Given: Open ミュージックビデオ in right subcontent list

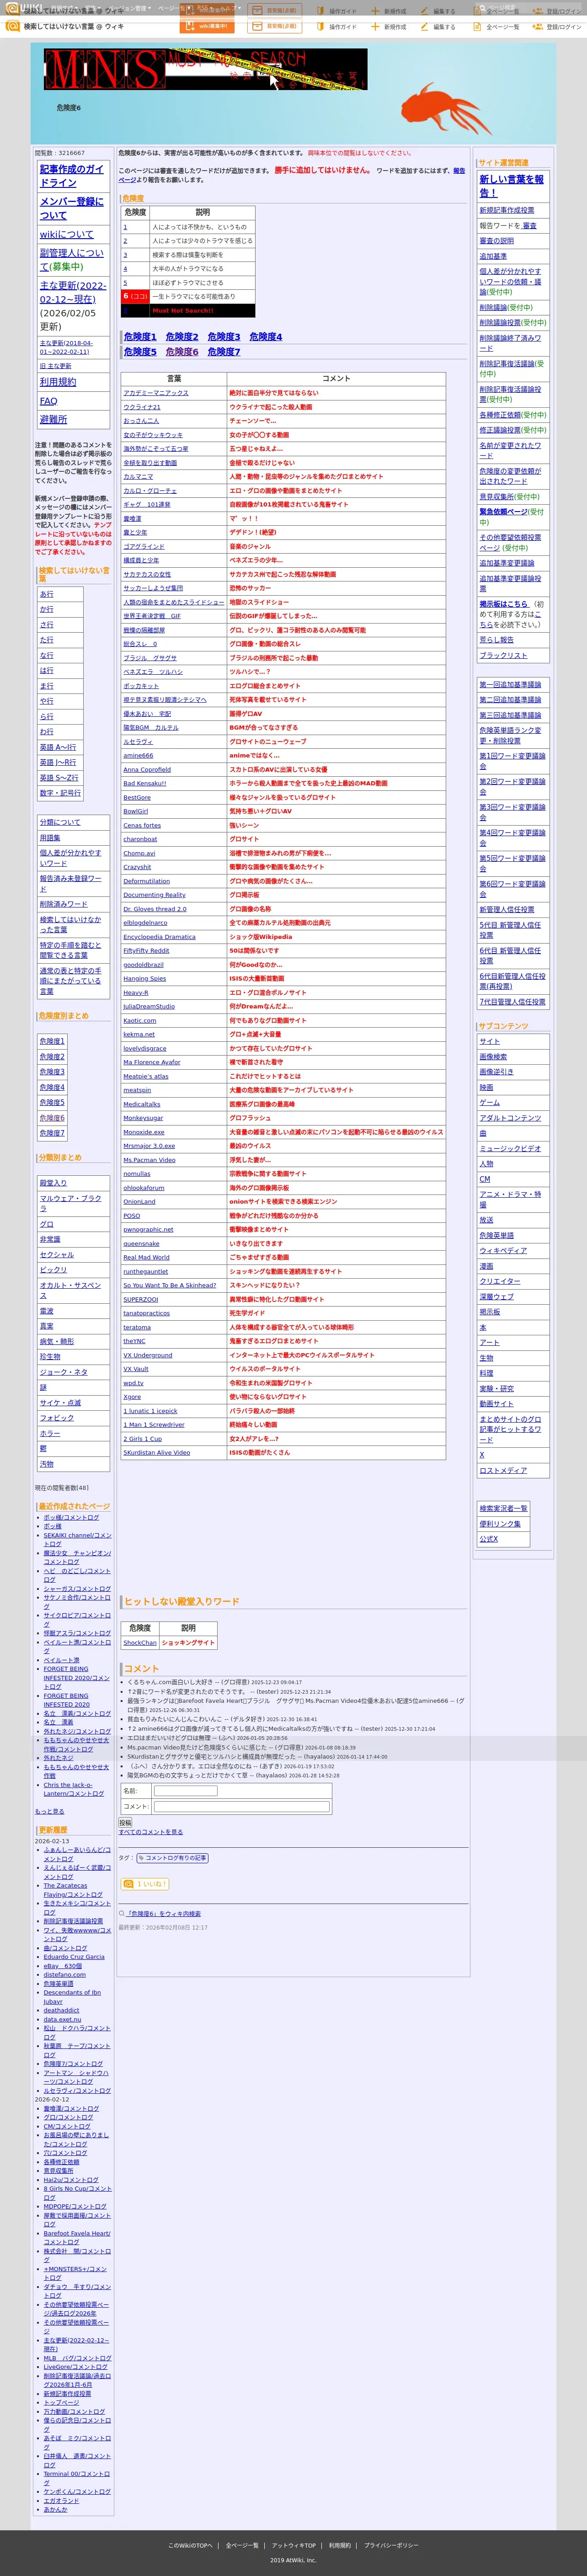Looking at the screenshot, I should tap(510, 1148).
